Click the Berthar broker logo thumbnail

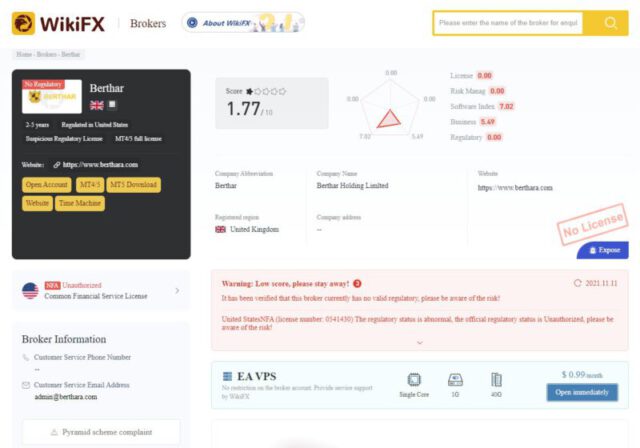tap(51, 97)
